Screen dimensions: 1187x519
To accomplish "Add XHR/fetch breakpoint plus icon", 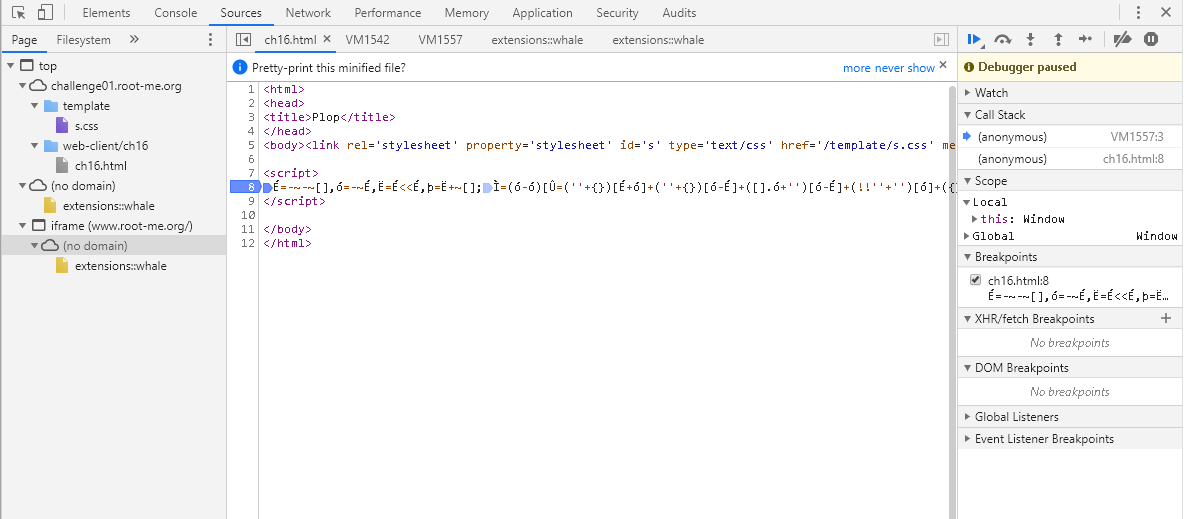I will (x=1166, y=319).
